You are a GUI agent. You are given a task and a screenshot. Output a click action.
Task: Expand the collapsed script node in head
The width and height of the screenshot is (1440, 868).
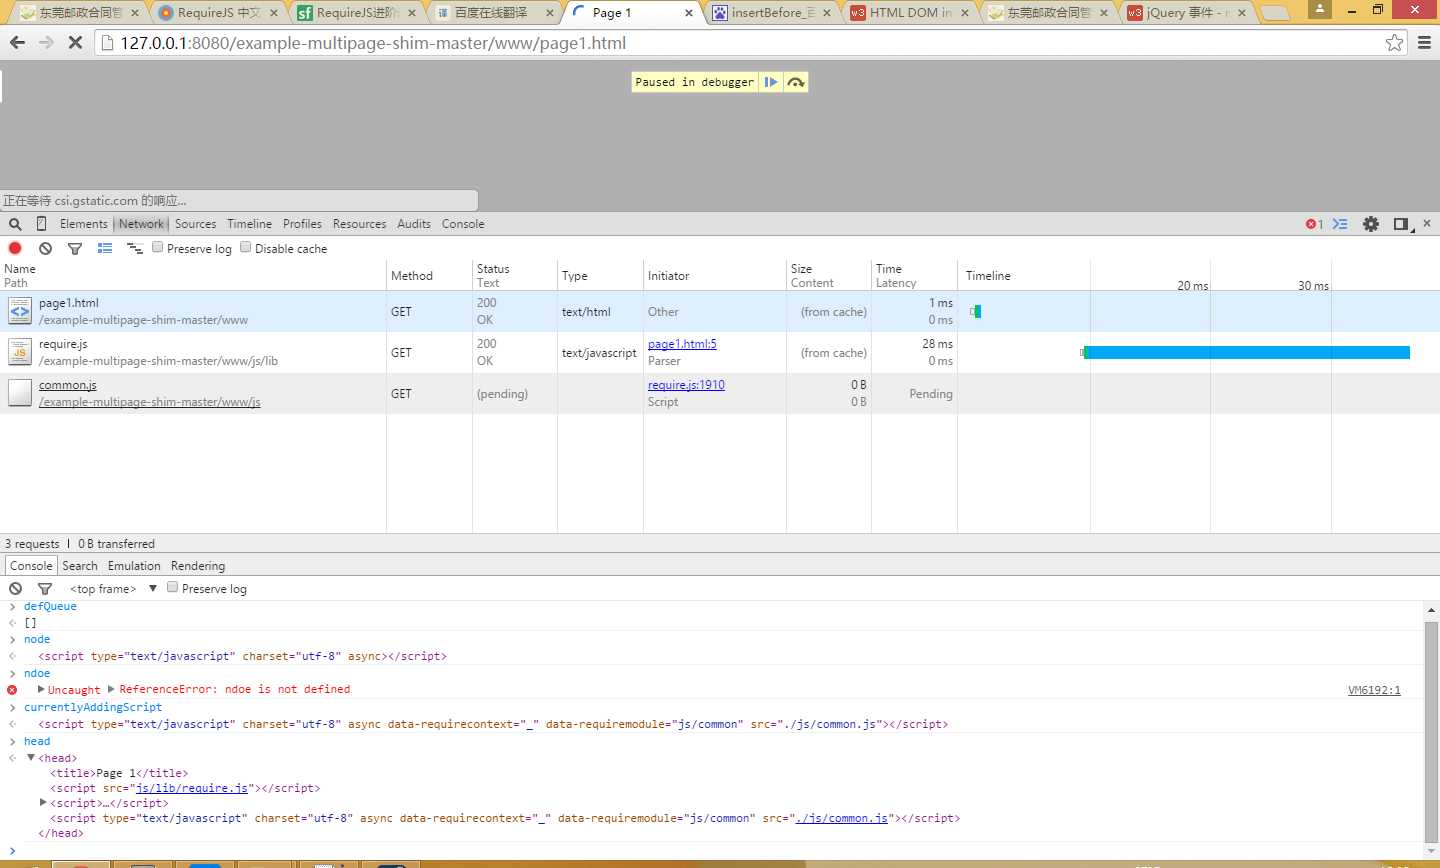(x=43, y=802)
